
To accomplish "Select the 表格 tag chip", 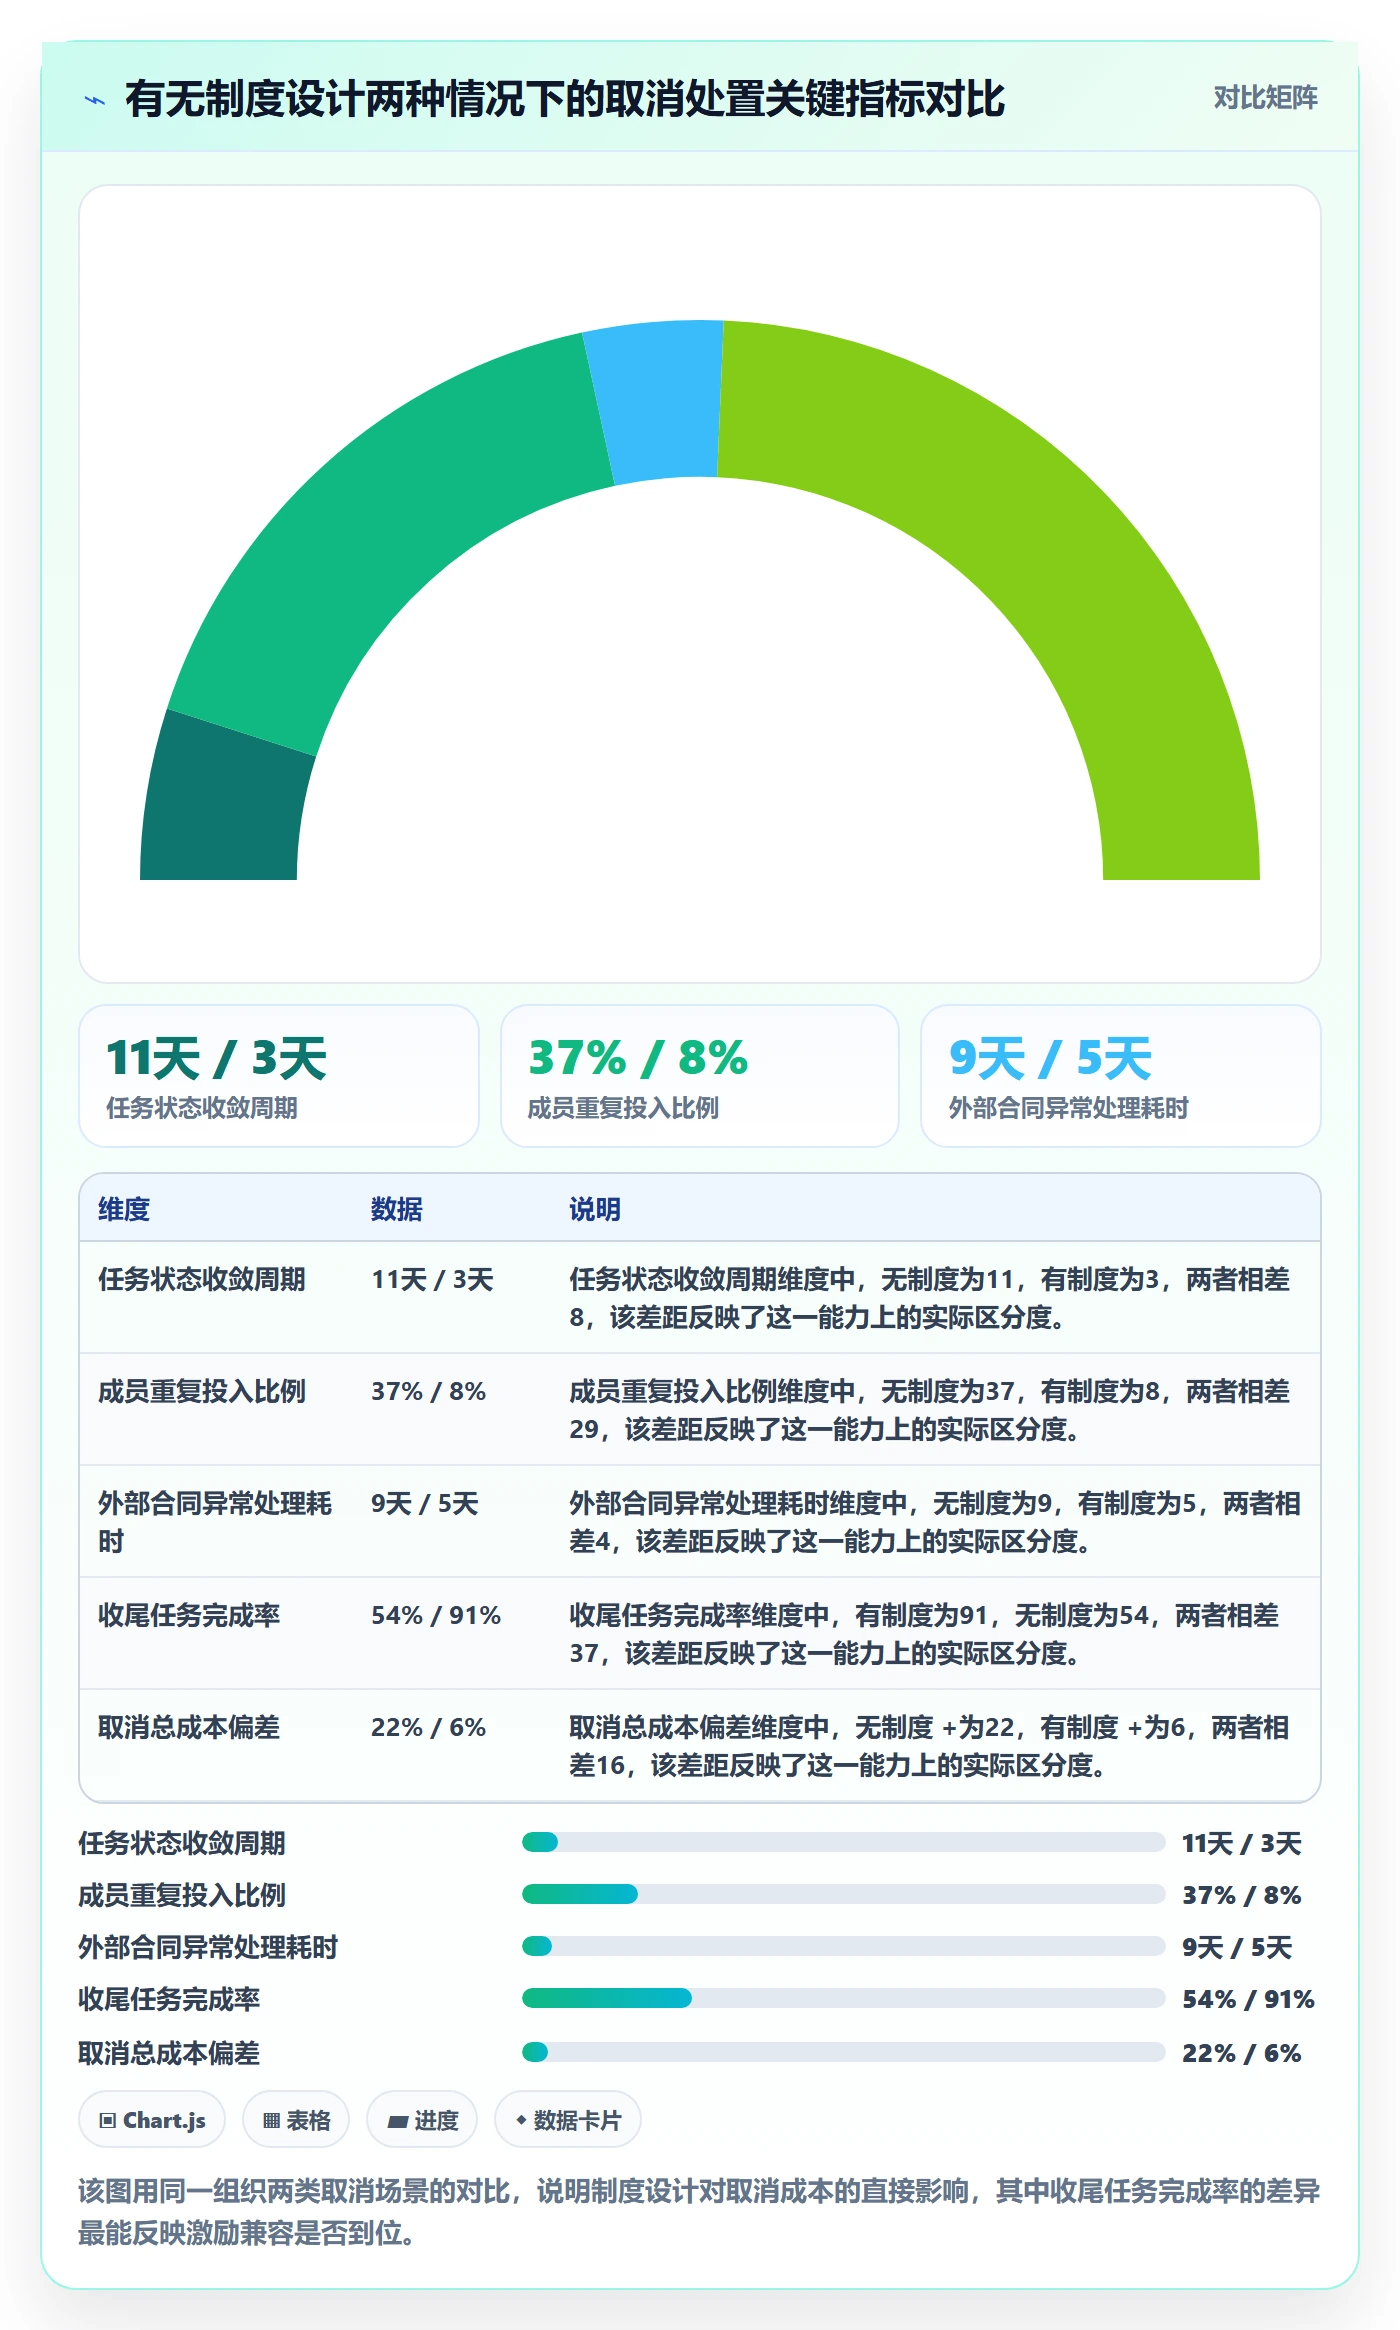I will [296, 2120].
